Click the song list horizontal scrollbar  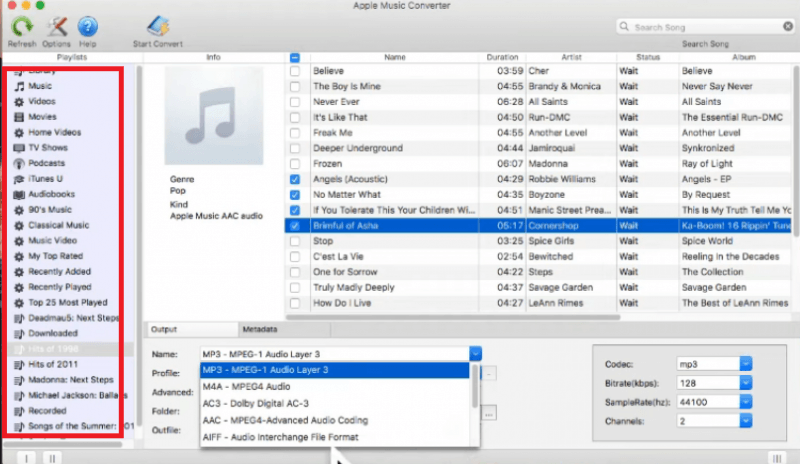pos(453,317)
